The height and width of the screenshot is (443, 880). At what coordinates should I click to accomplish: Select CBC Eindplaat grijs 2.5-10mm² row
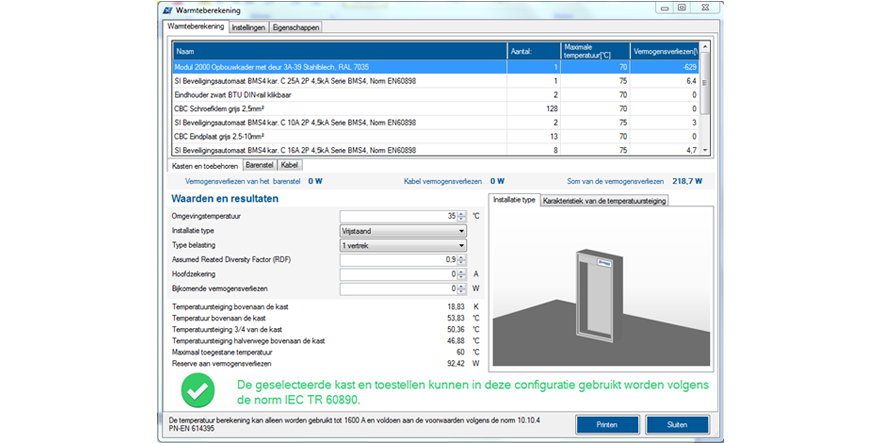(436, 136)
